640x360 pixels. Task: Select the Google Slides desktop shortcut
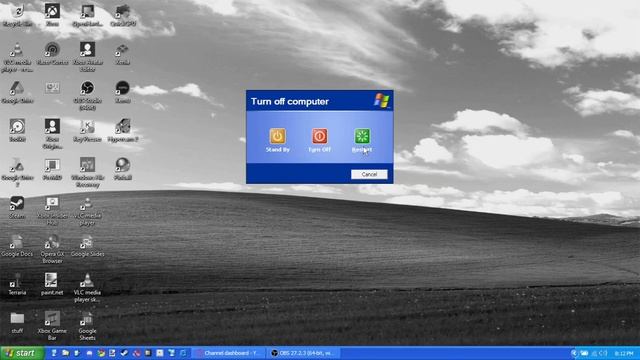coord(87,245)
